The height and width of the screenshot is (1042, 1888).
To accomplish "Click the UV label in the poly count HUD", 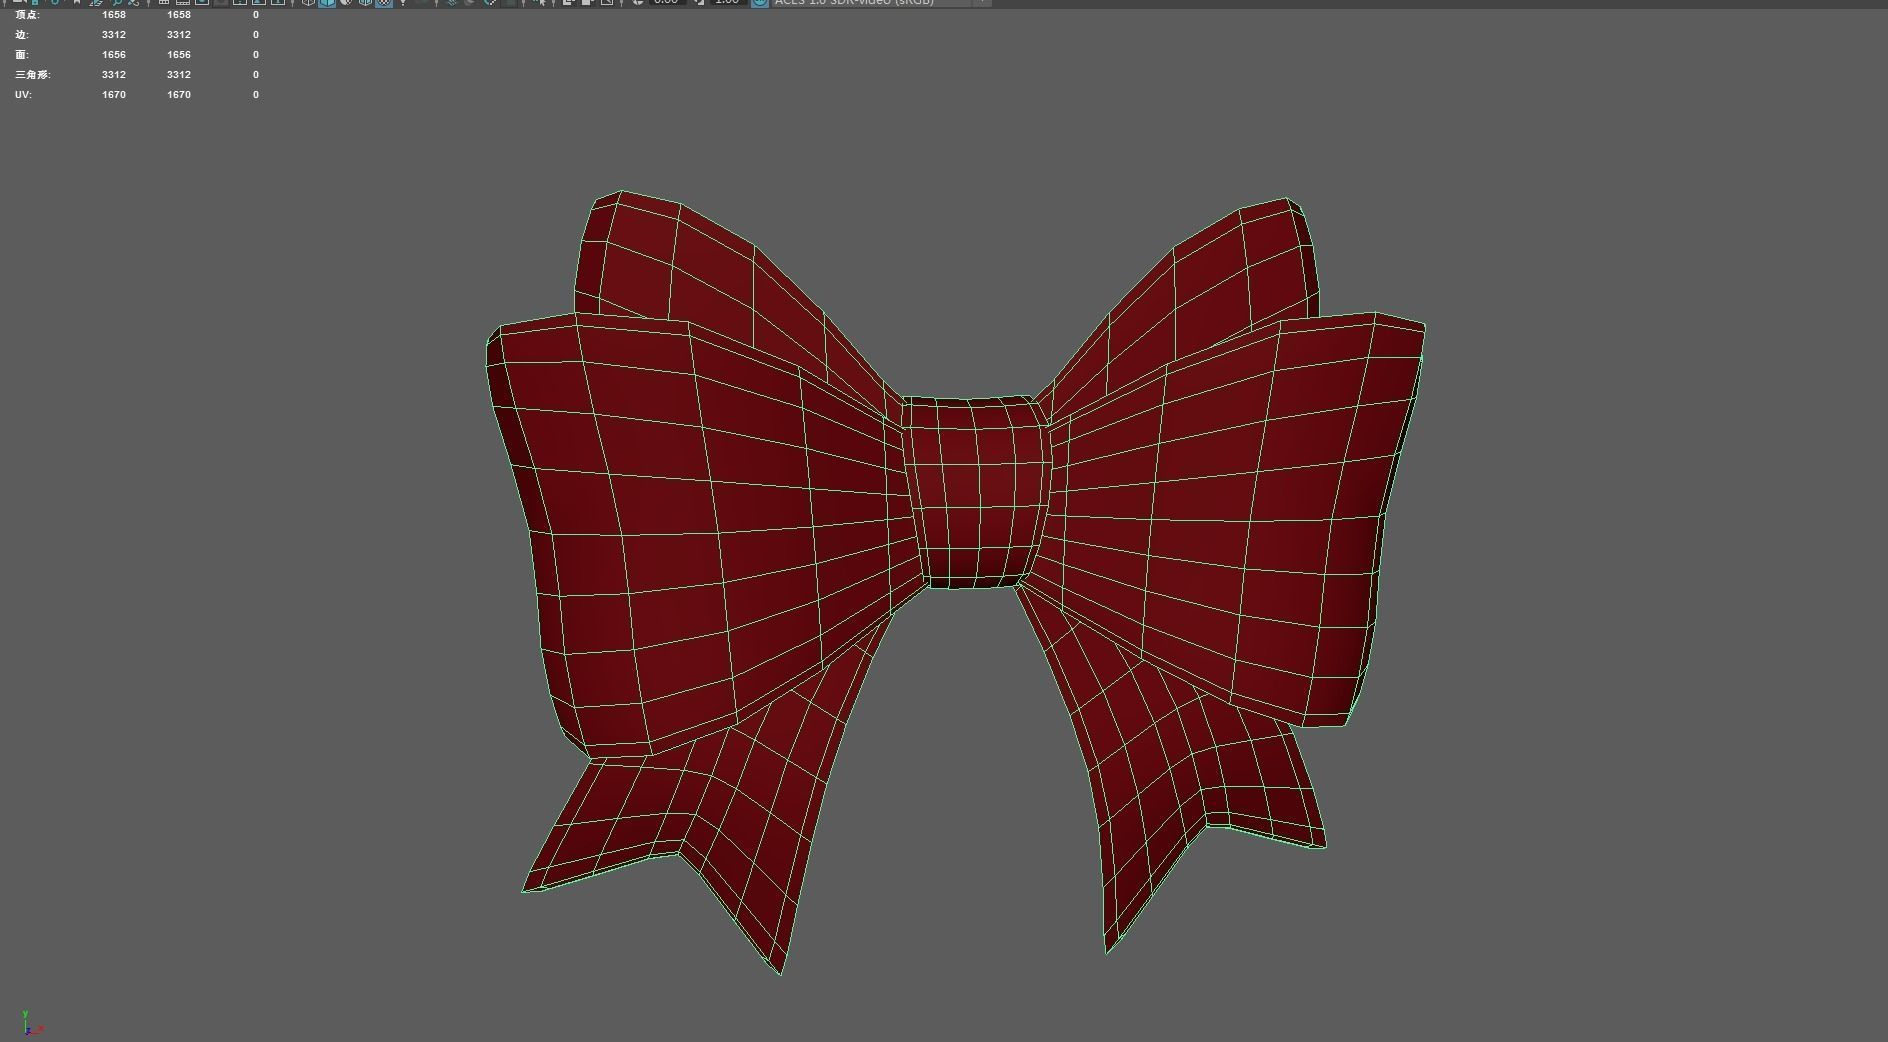I will pos(23,95).
